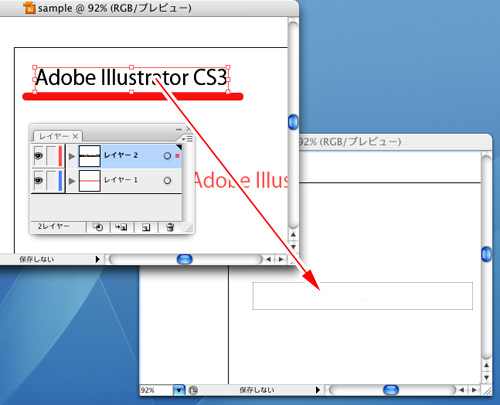Image resolution: width=500 pixels, height=405 pixels.
Task: Click the back window title bar text
Action: [350, 142]
